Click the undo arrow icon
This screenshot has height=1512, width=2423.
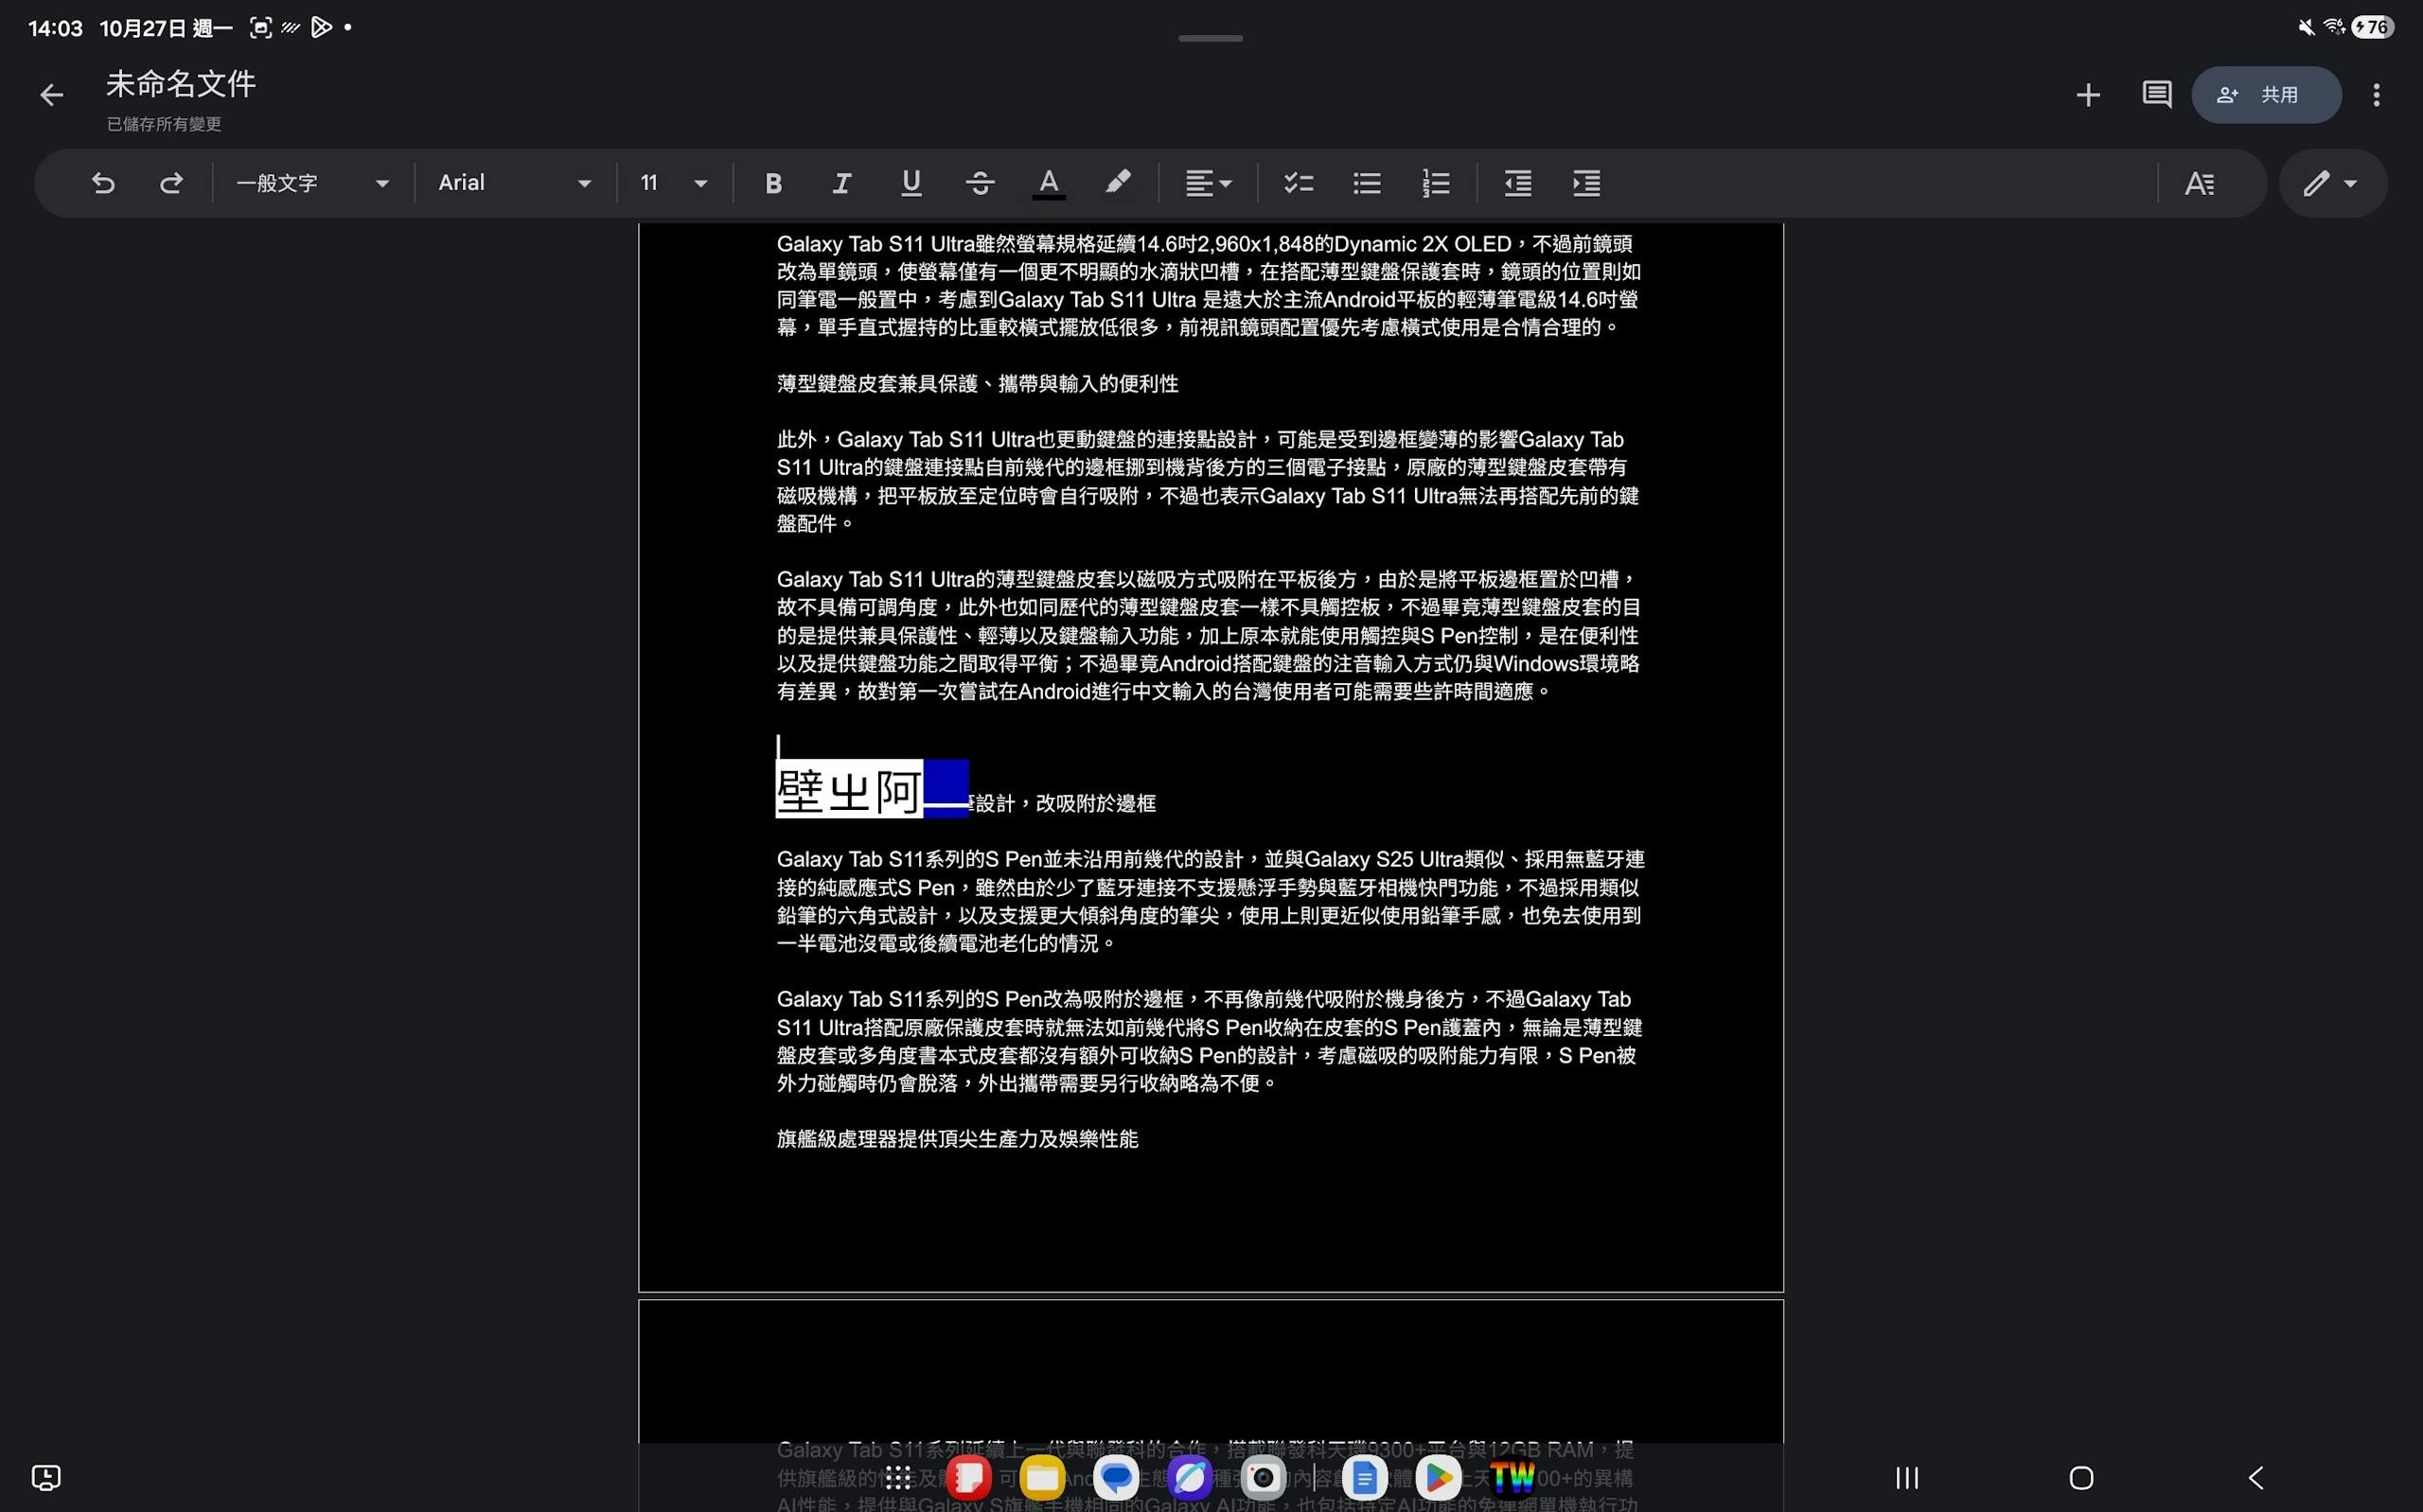[103, 183]
